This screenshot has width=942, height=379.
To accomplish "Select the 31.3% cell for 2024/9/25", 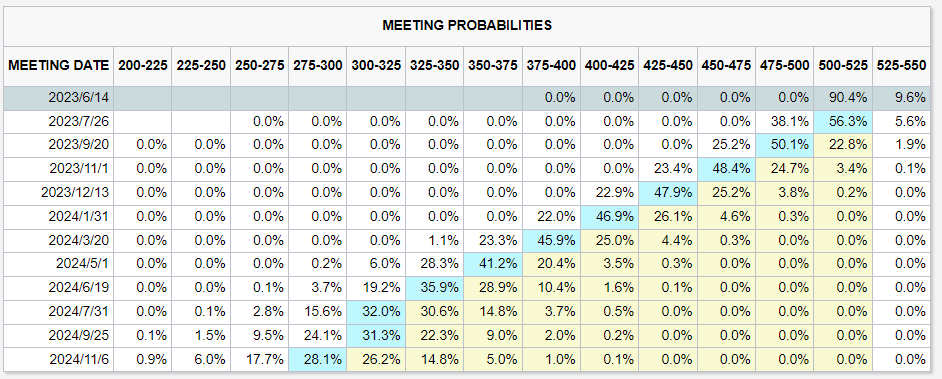I will click(x=376, y=335).
